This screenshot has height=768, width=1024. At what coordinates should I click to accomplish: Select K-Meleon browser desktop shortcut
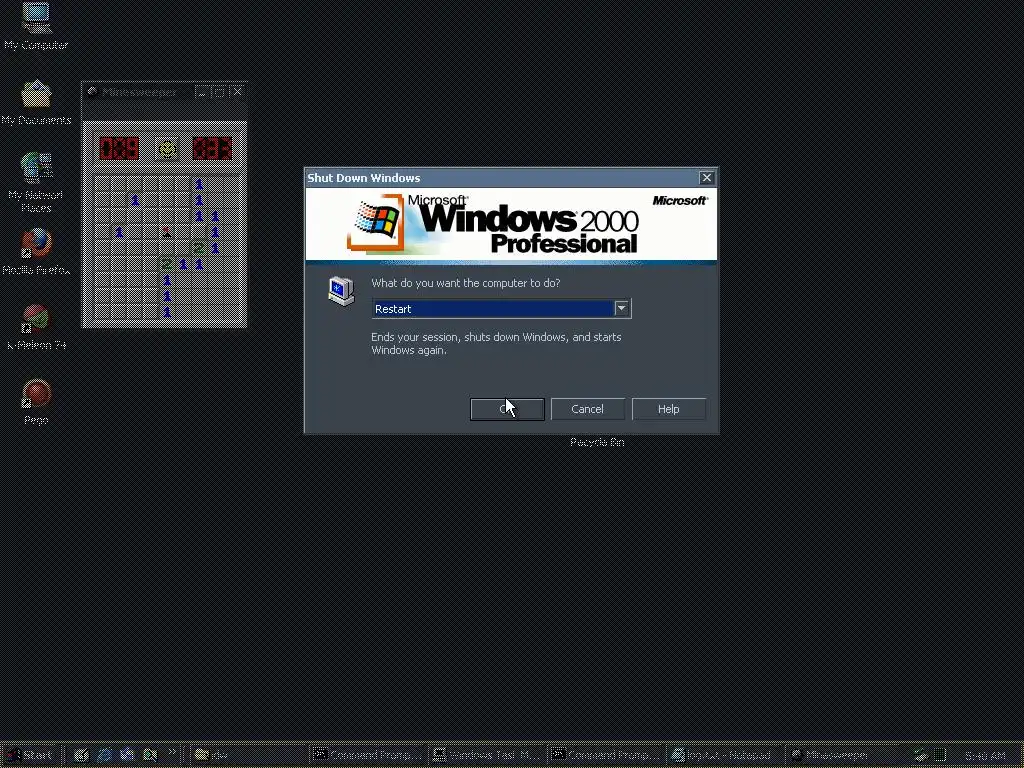pos(36,327)
